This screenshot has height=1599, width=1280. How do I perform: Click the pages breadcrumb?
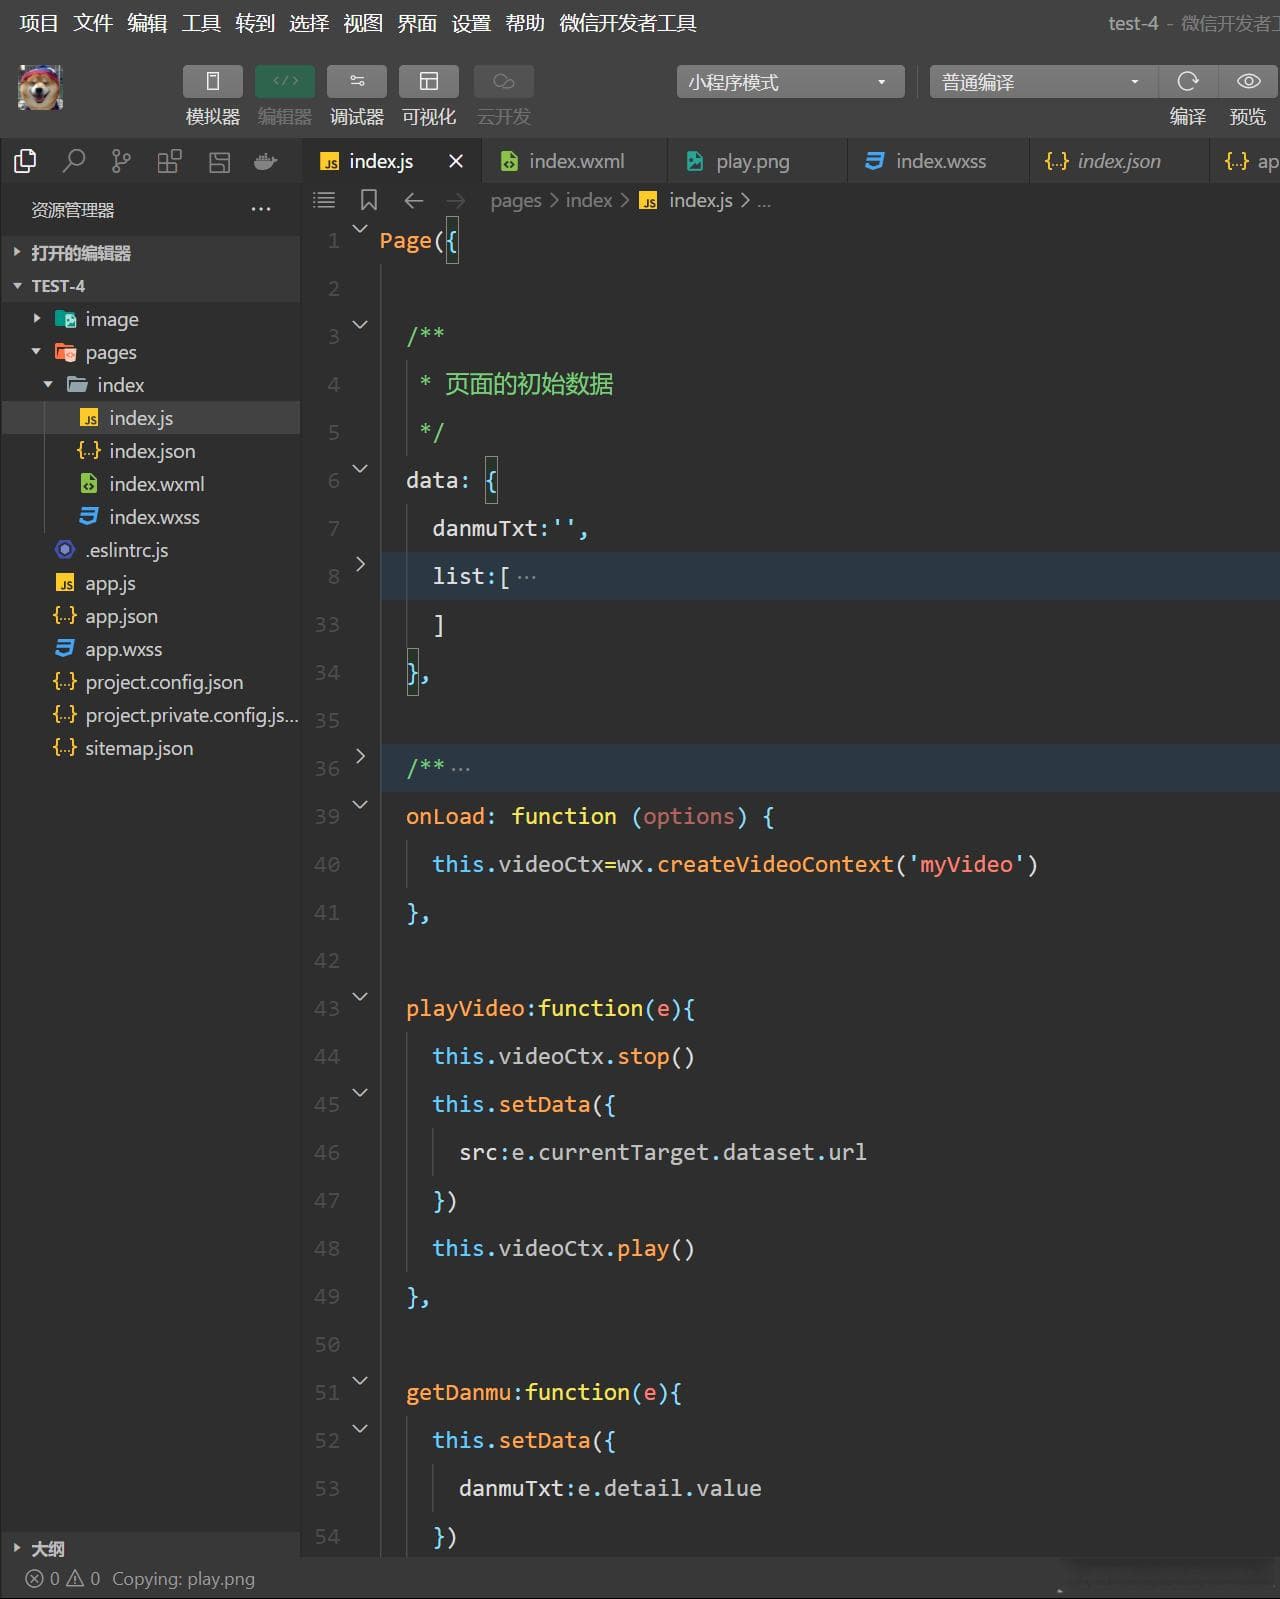click(x=516, y=201)
